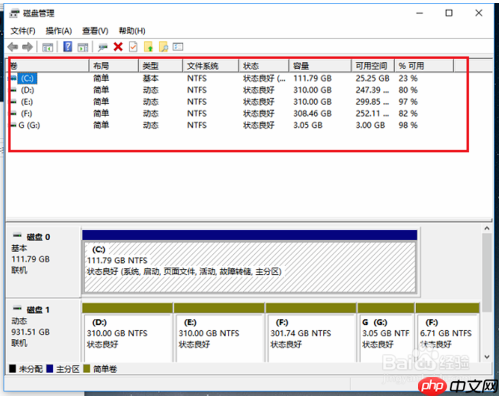Sort by the 类型 column header
Viewport: 499px width, 396px height.
tap(160, 66)
